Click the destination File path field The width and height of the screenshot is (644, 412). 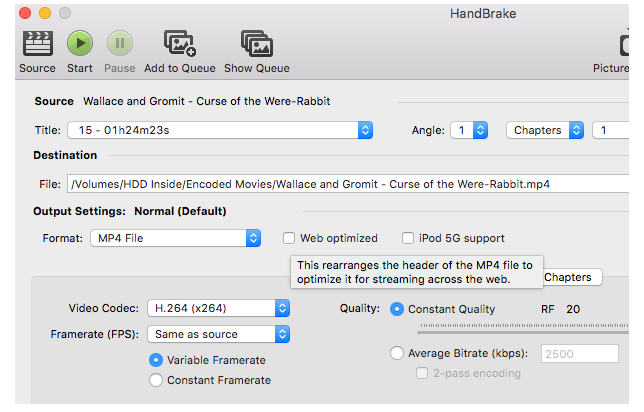tap(340, 184)
